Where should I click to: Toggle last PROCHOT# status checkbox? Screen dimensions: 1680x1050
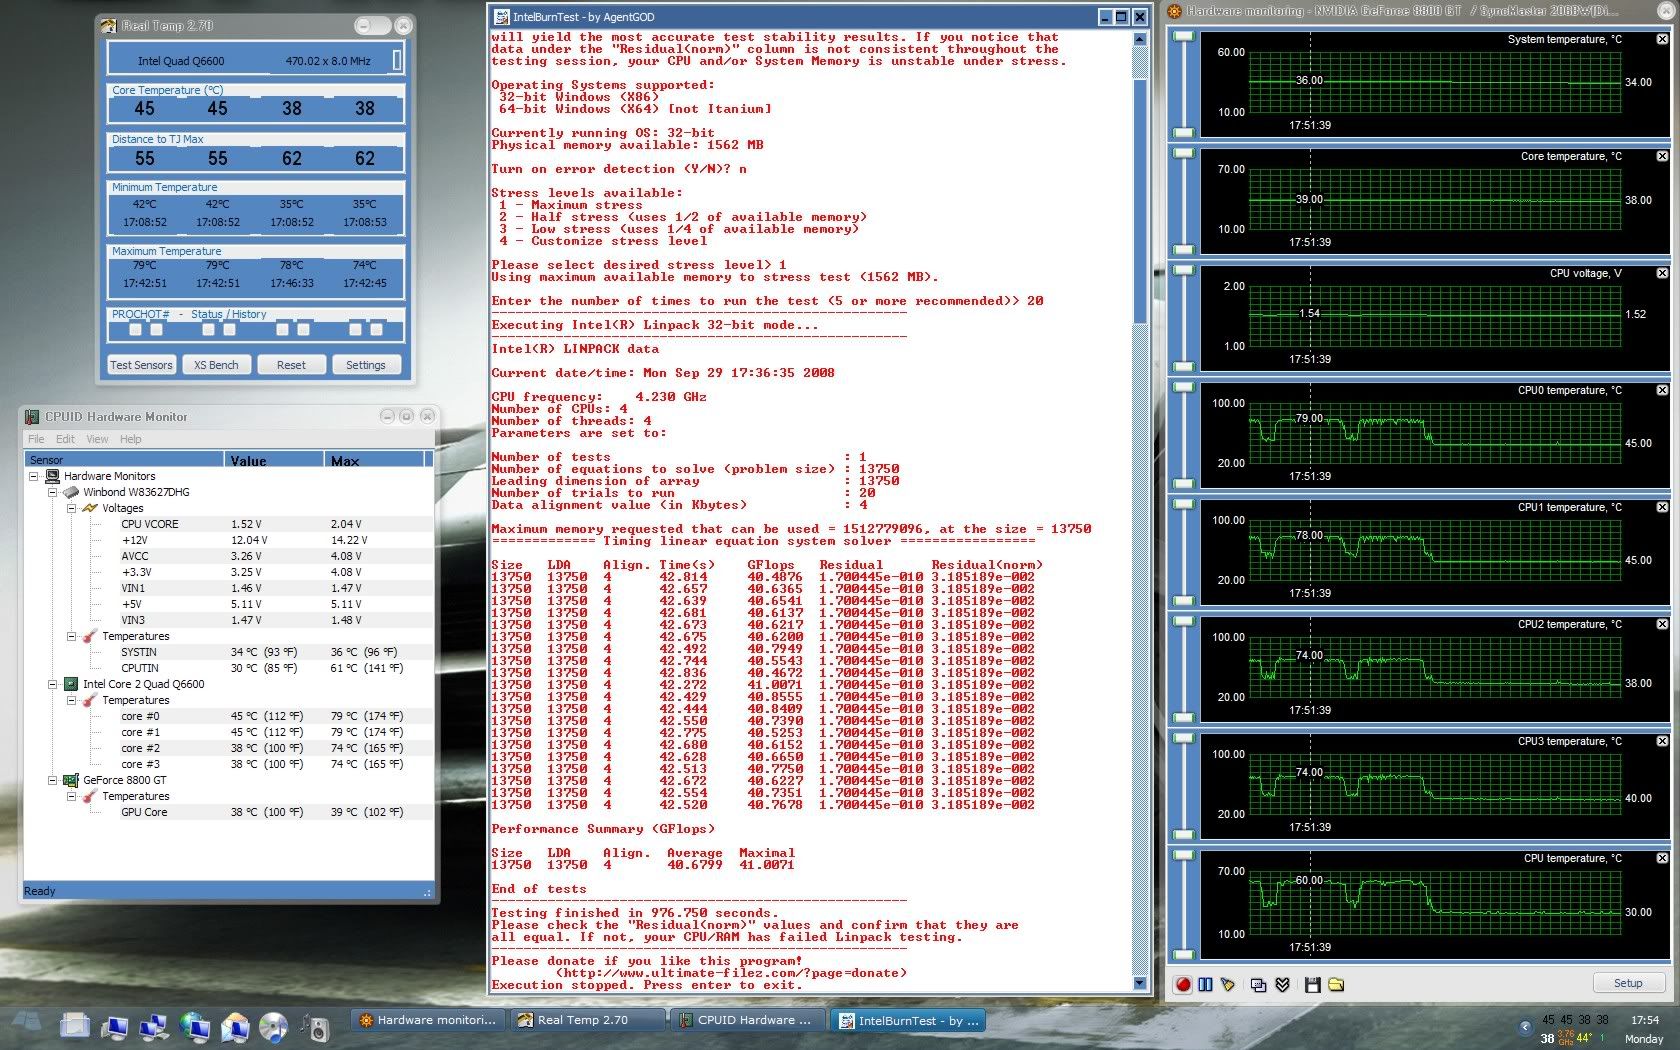tap(376, 329)
